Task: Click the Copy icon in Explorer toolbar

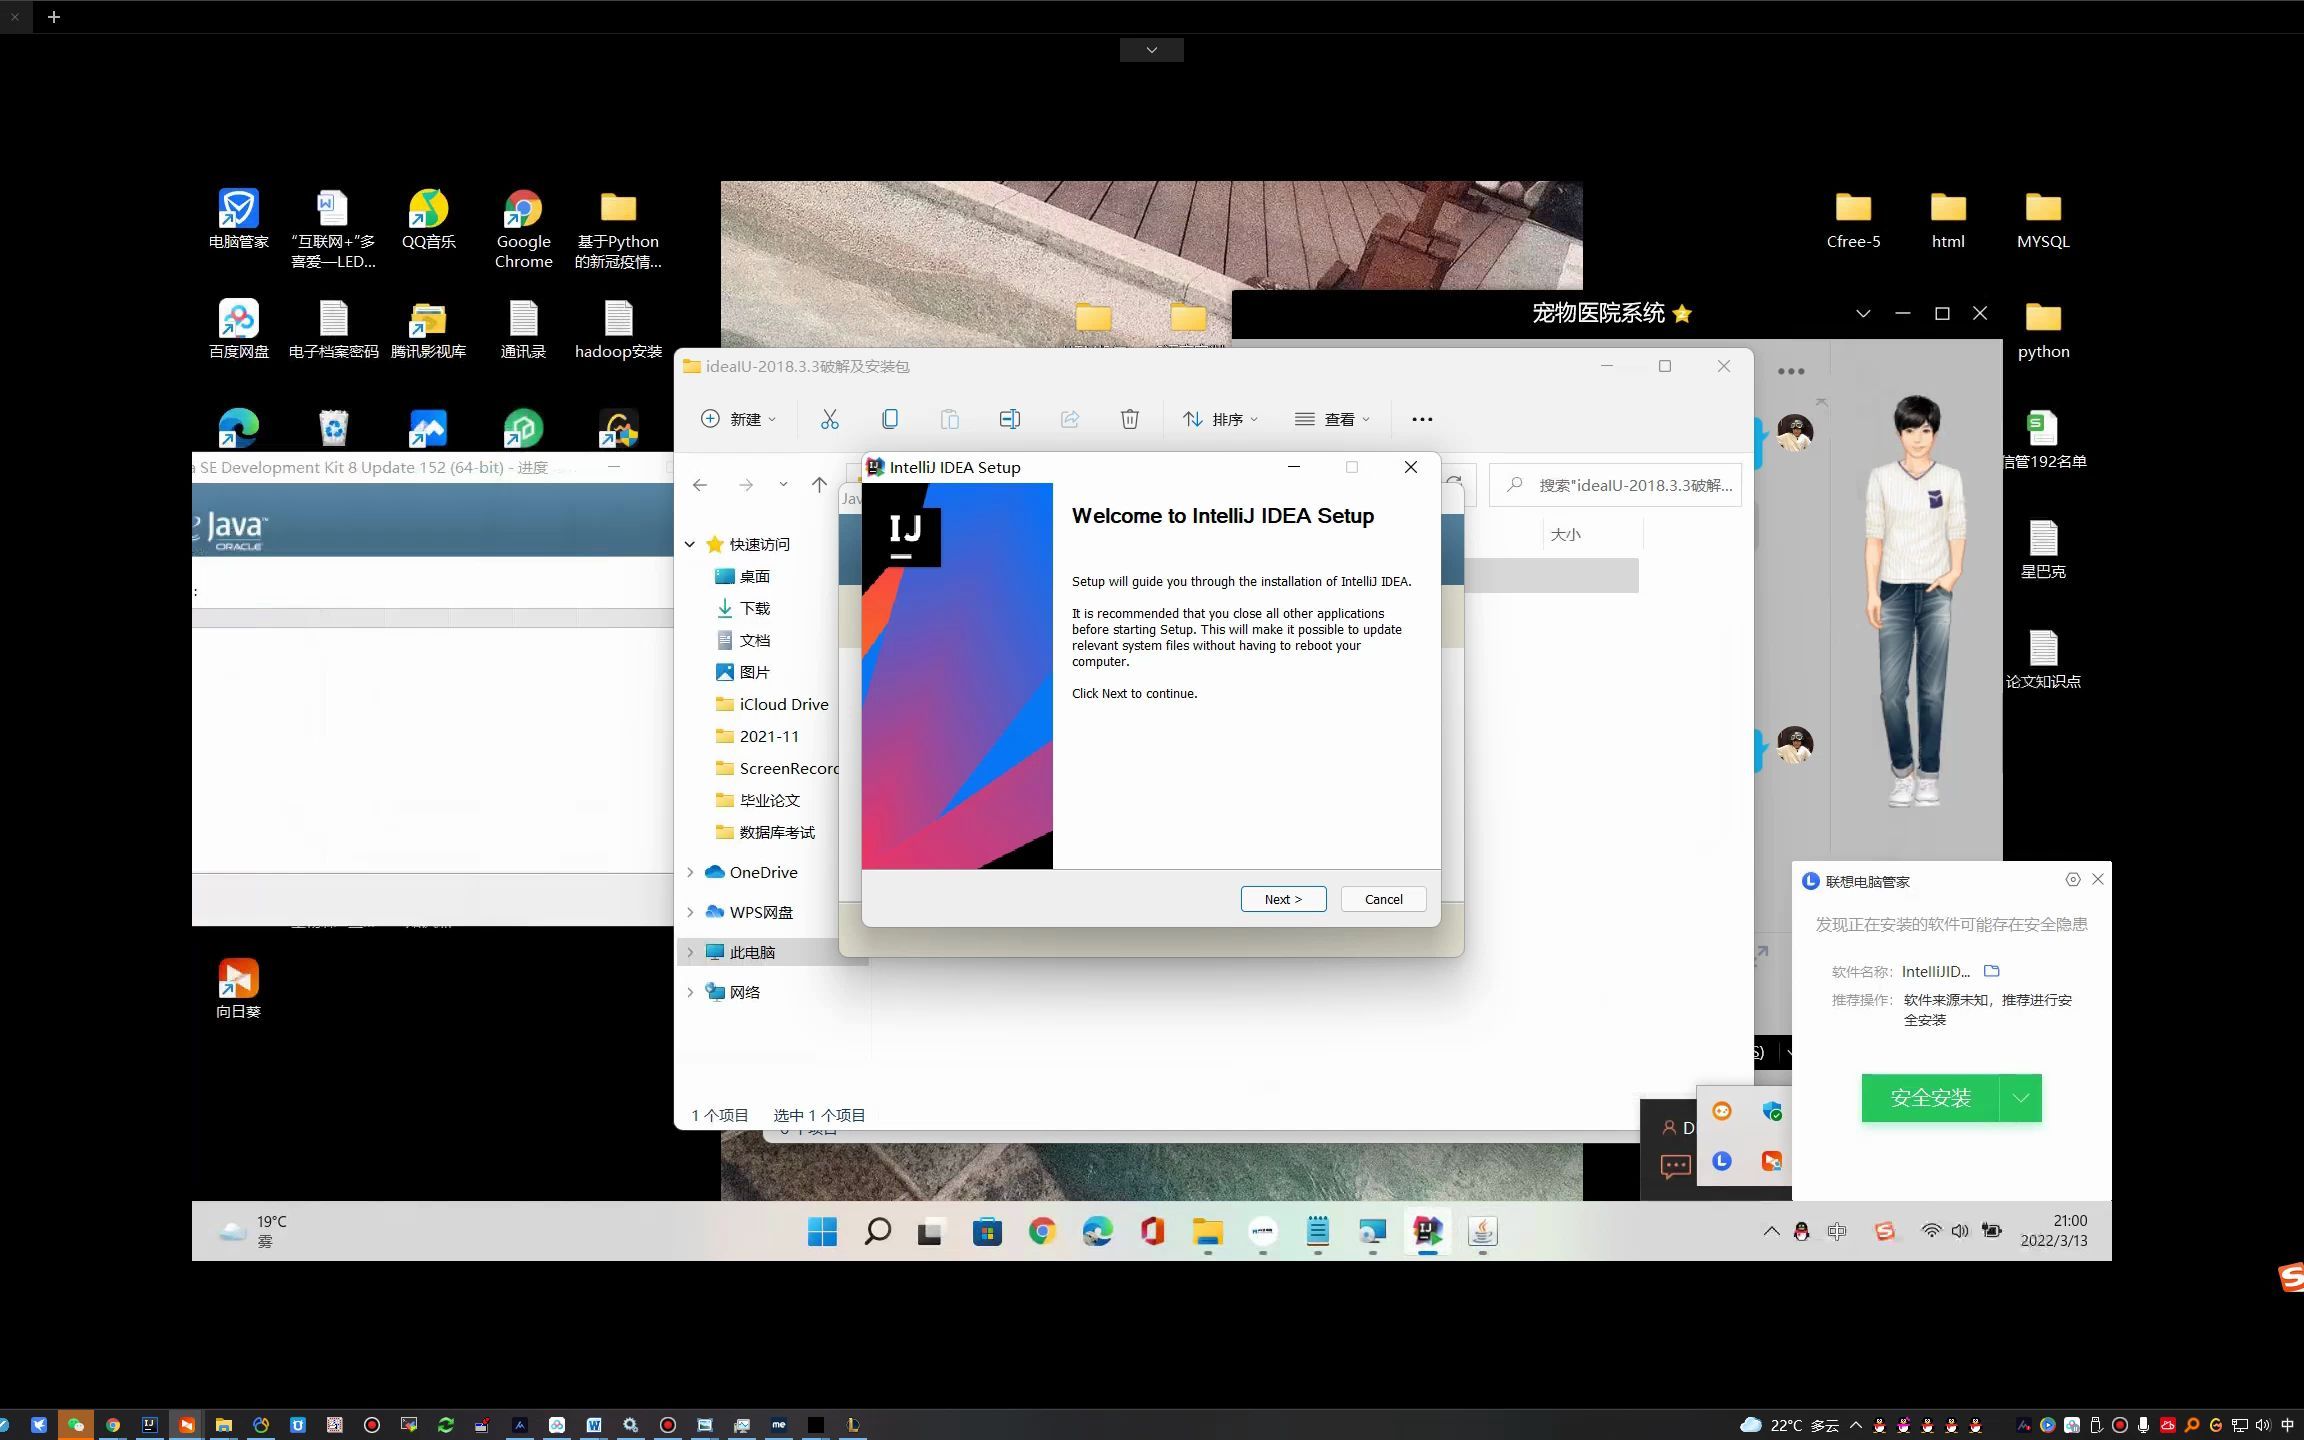Action: pos(889,419)
